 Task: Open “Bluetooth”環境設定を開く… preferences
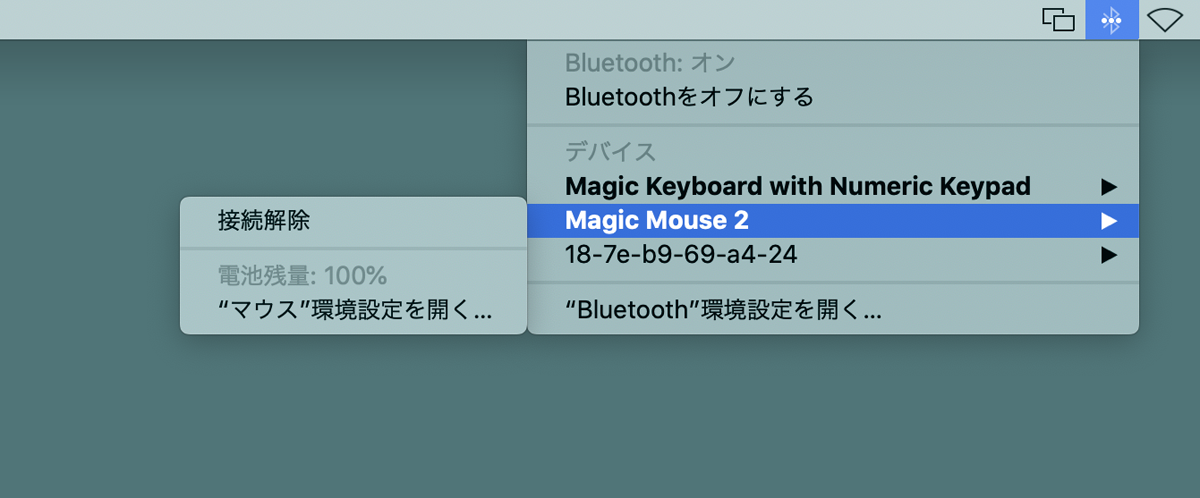pos(723,310)
